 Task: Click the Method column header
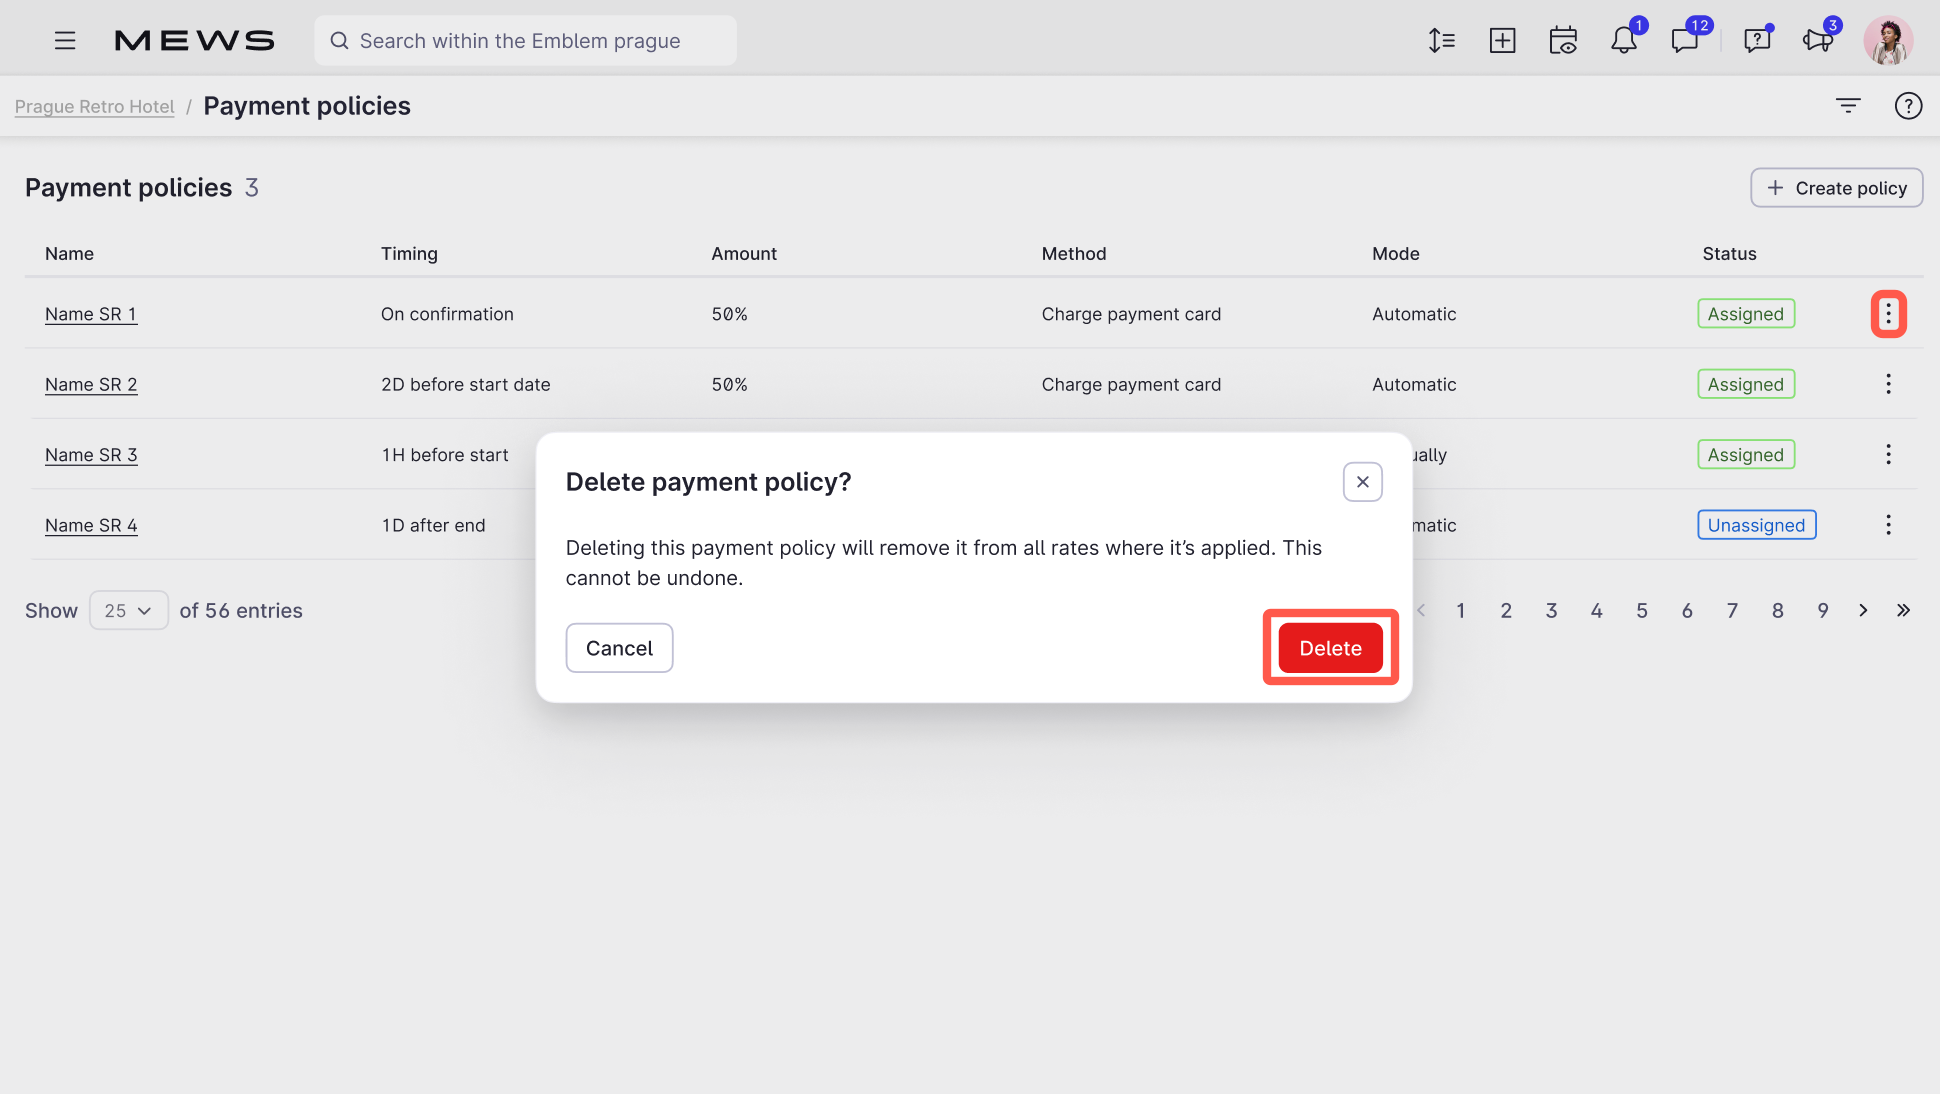[x=1074, y=254]
